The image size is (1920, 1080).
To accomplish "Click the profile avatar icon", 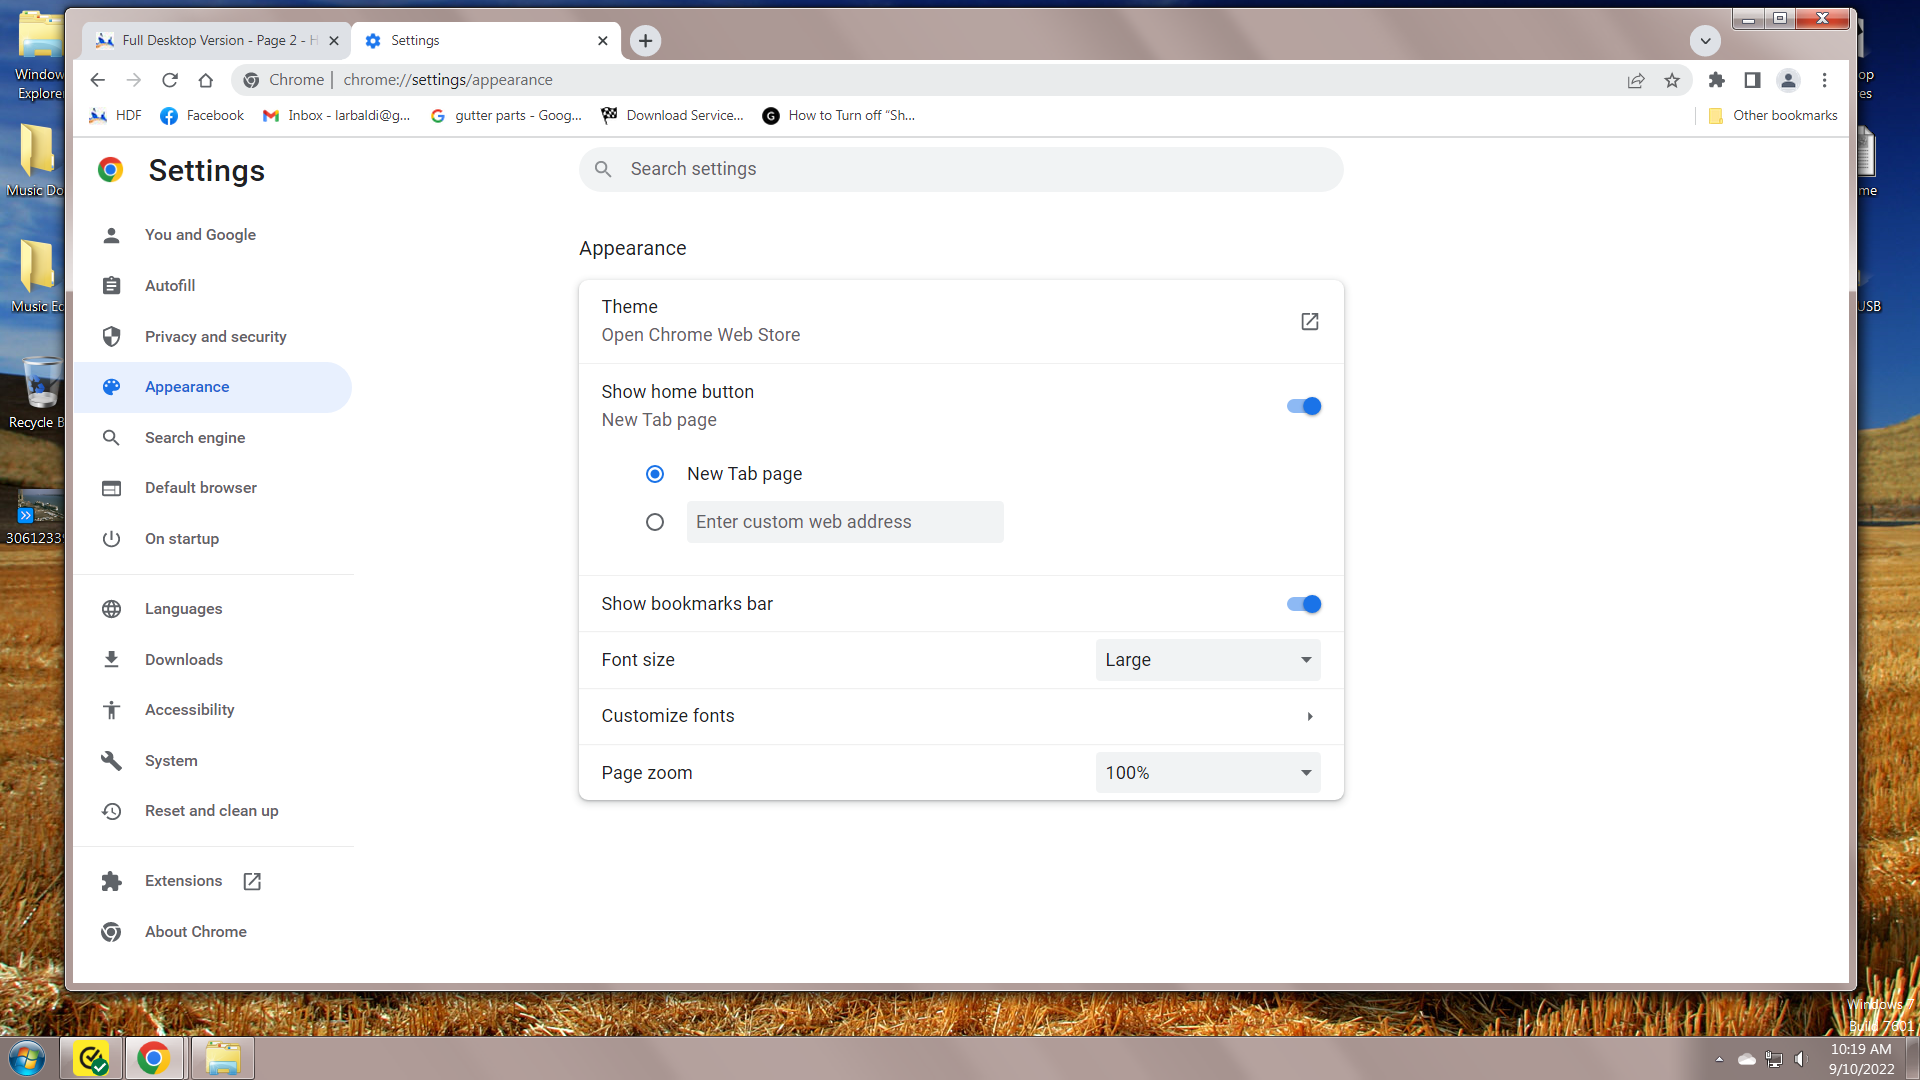I will [1788, 80].
